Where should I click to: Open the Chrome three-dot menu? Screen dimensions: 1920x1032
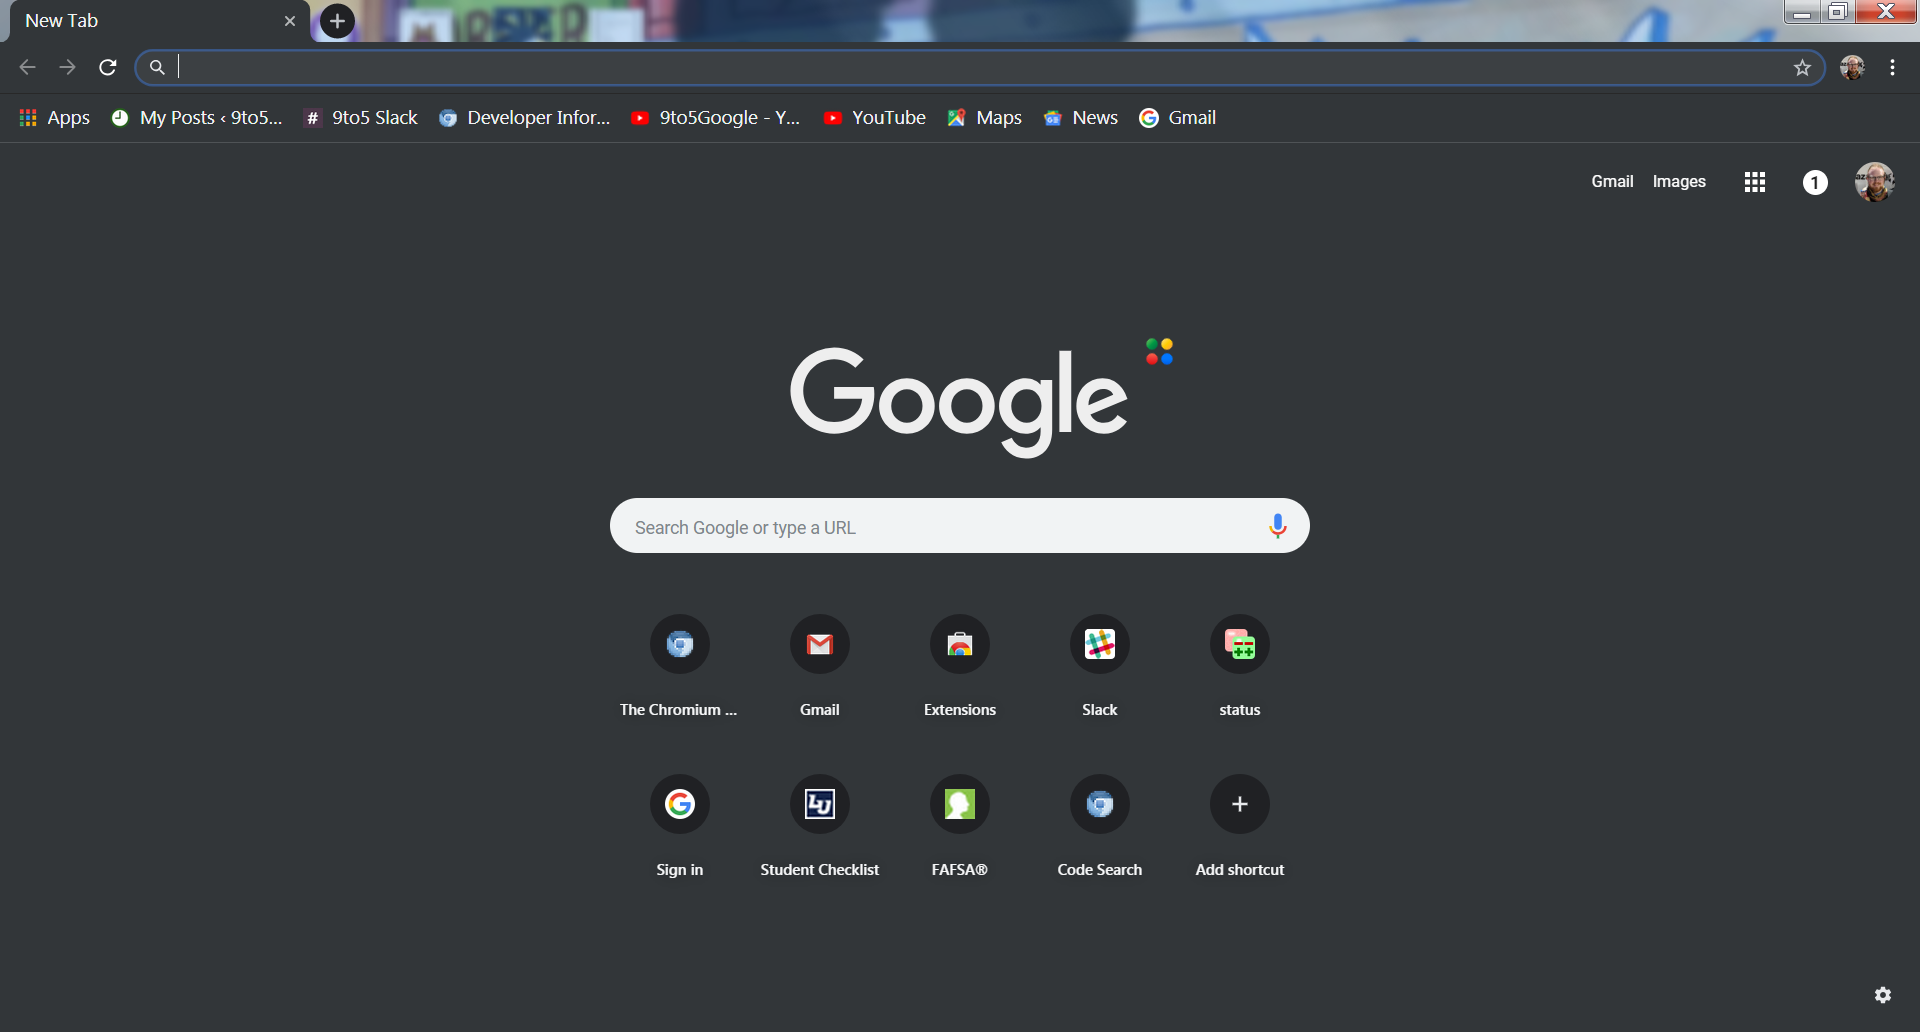click(1892, 68)
